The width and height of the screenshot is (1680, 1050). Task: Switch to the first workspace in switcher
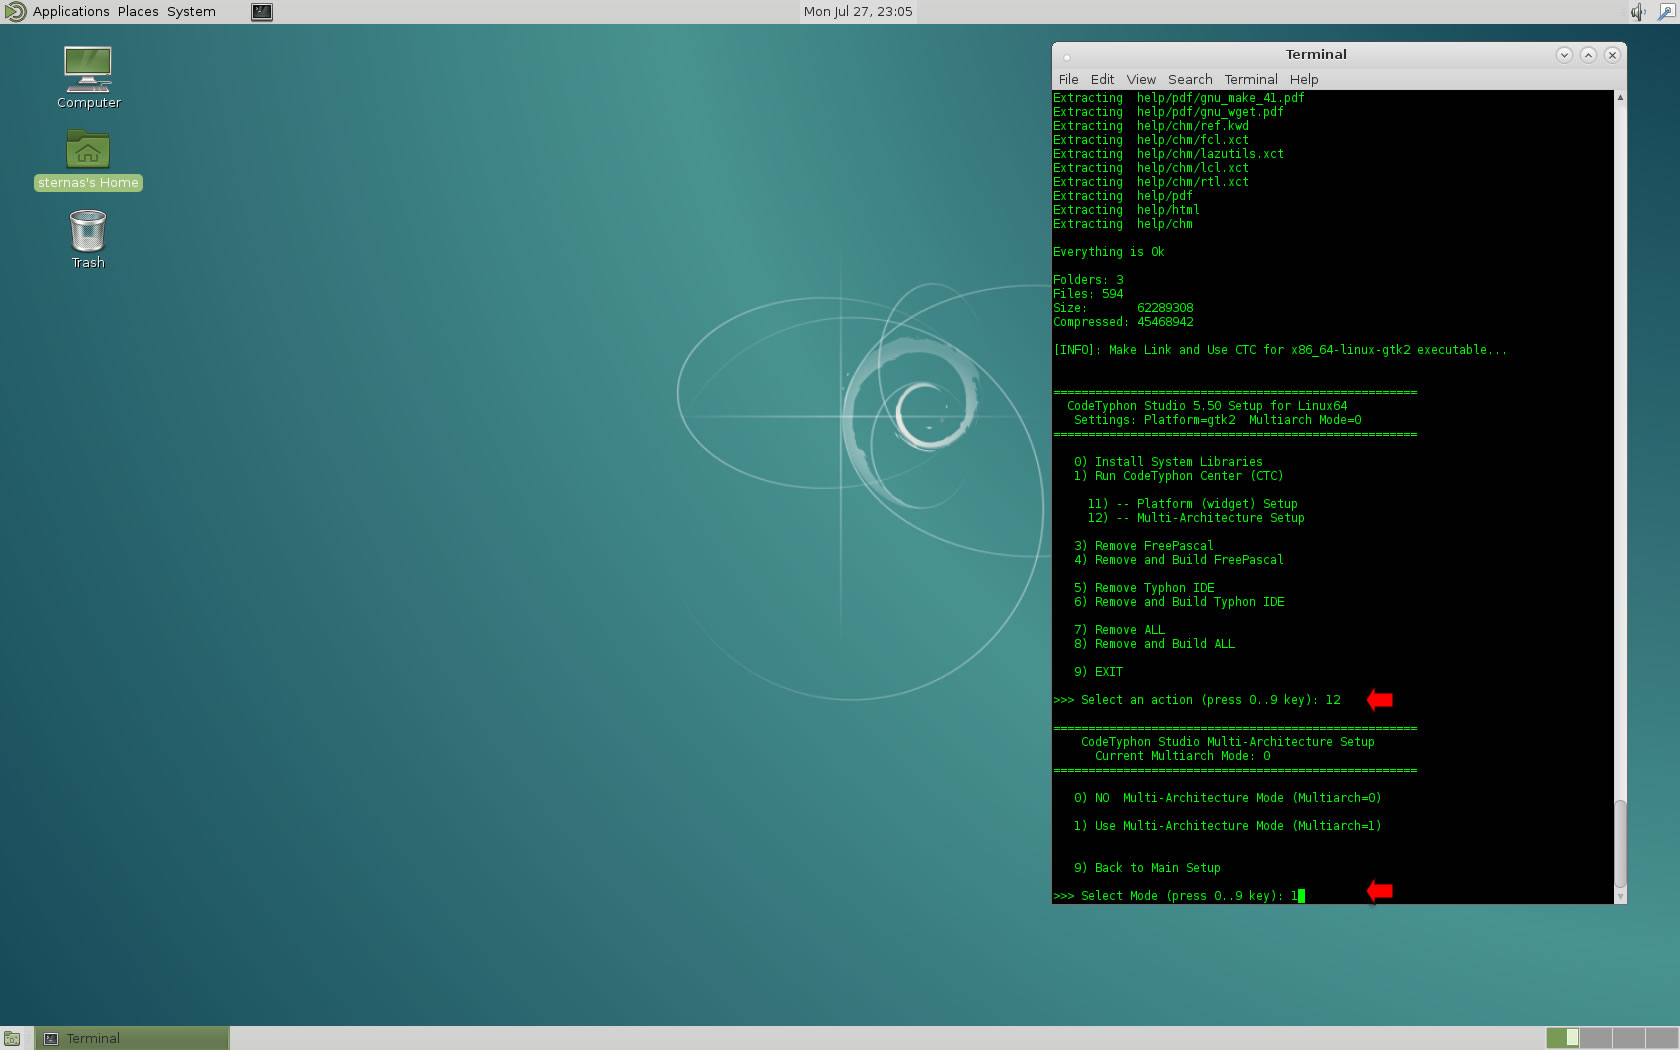pos(1562,1038)
